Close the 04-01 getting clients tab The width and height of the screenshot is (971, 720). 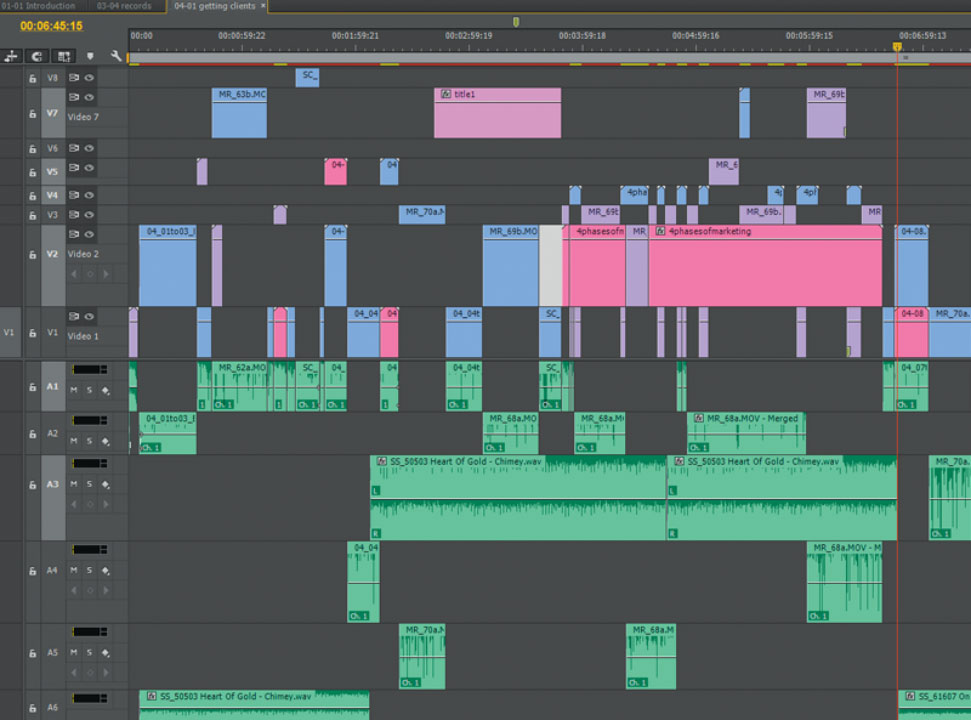pyautogui.click(x=263, y=6)
